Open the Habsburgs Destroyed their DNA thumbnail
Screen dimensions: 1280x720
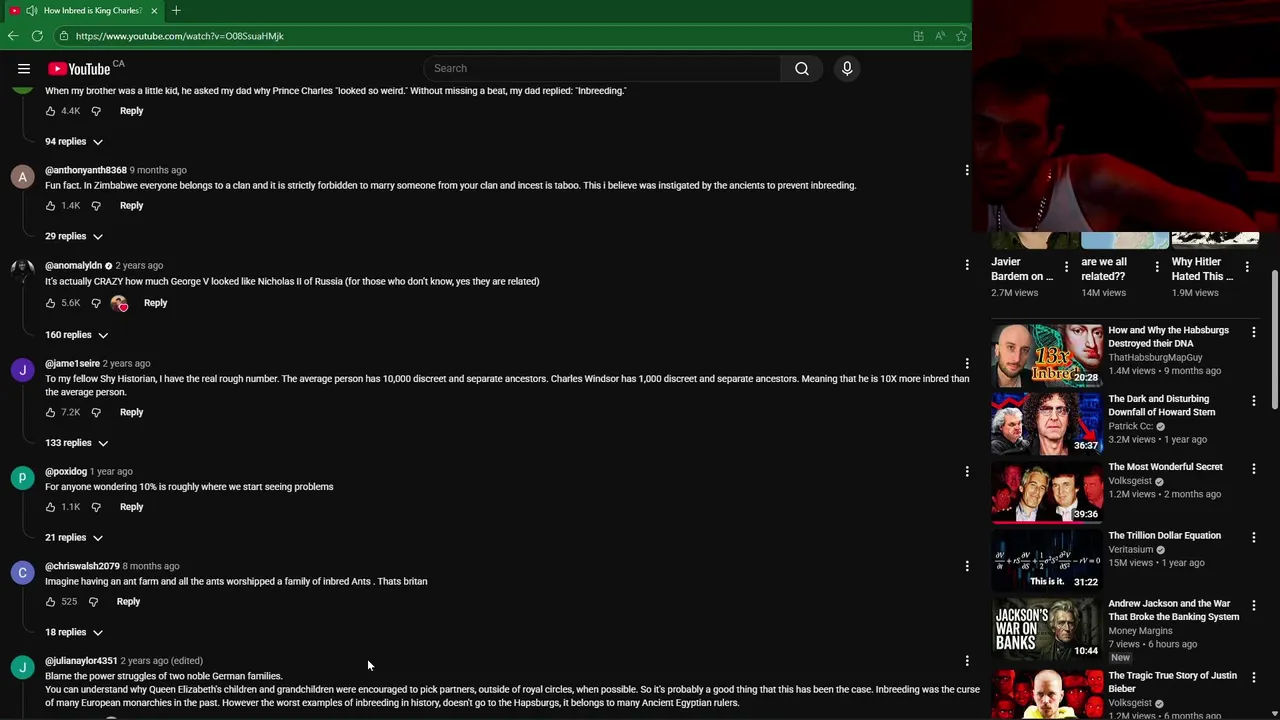1046,355
